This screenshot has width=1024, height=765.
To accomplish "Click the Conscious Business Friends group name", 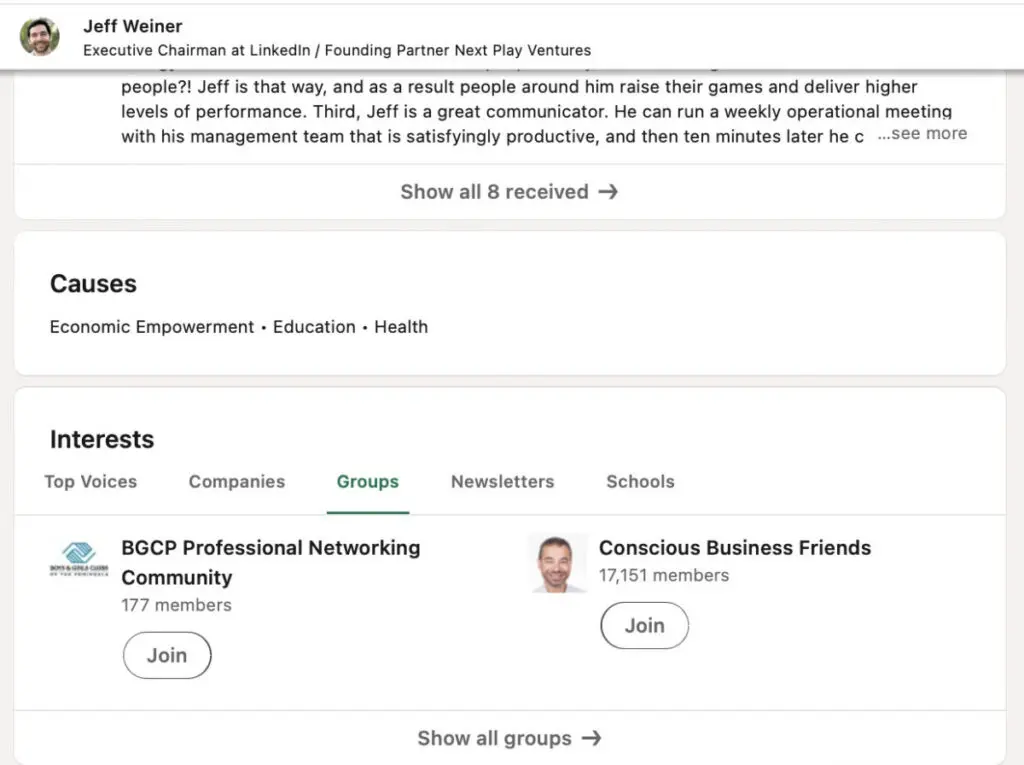I will [735, 548].
